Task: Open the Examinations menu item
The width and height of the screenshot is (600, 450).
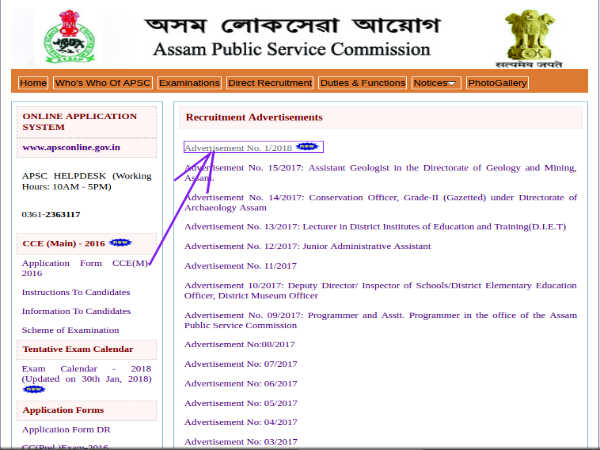Action: click(x=189, y=83)
